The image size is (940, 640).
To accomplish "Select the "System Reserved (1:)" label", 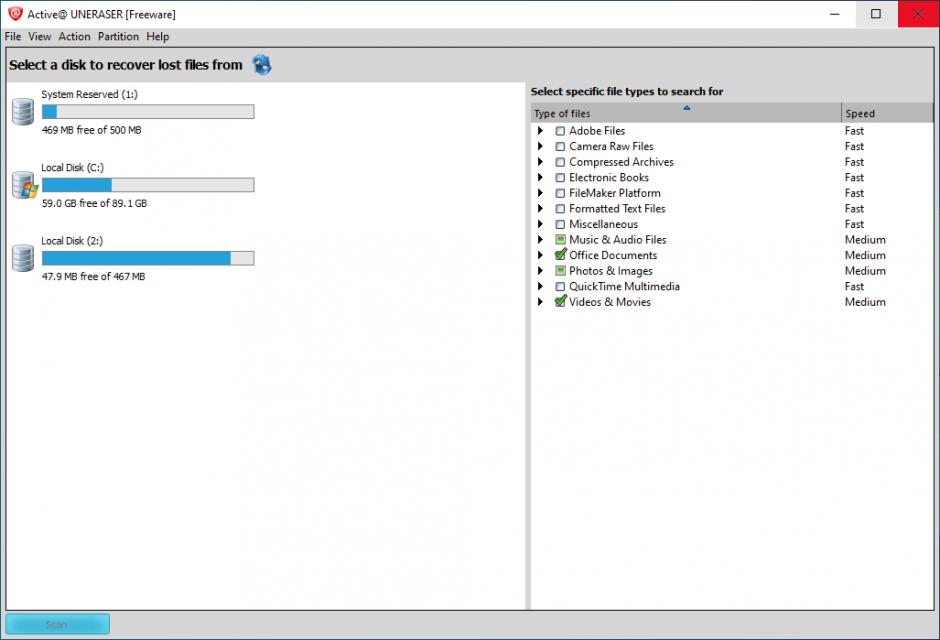I will click(89, 95).
